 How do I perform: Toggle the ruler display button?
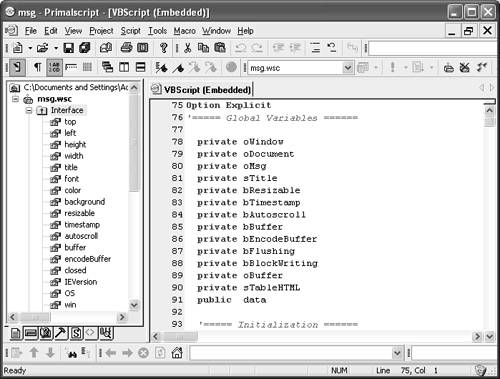71,67
